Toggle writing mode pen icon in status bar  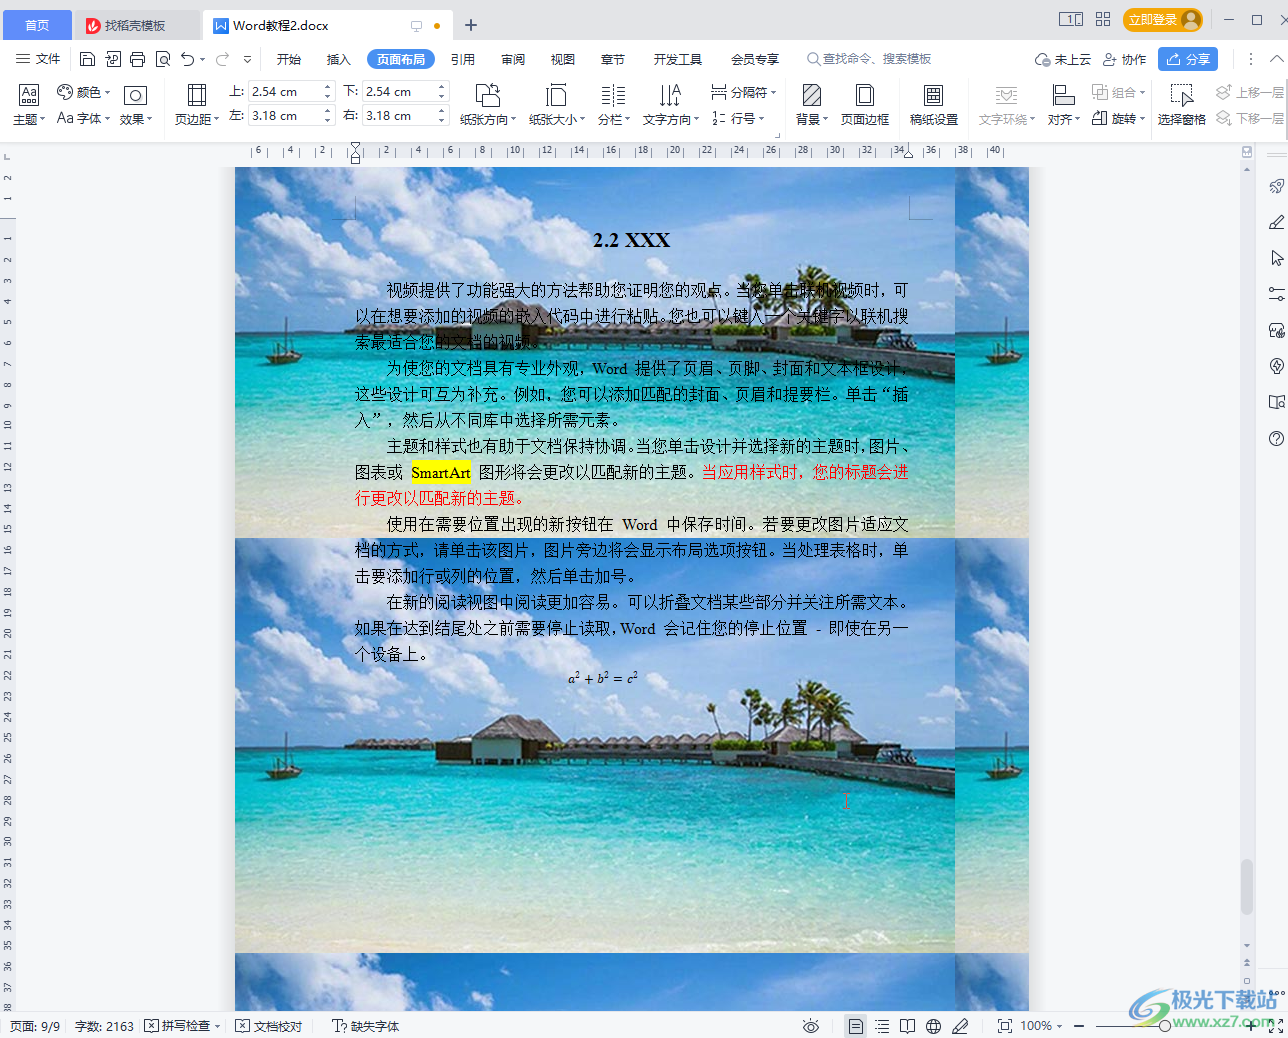pyautogui.click(x=960, y=1026)
